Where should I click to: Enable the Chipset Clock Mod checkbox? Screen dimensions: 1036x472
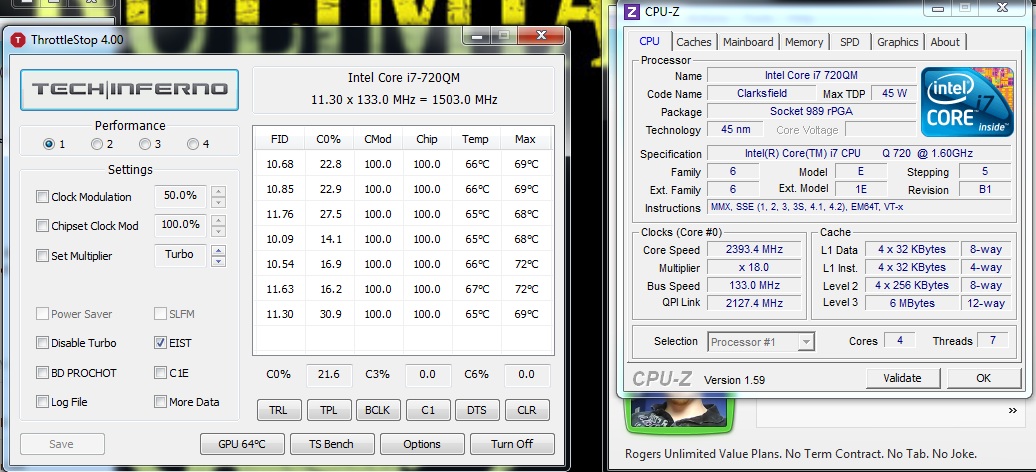click(42, 226)
